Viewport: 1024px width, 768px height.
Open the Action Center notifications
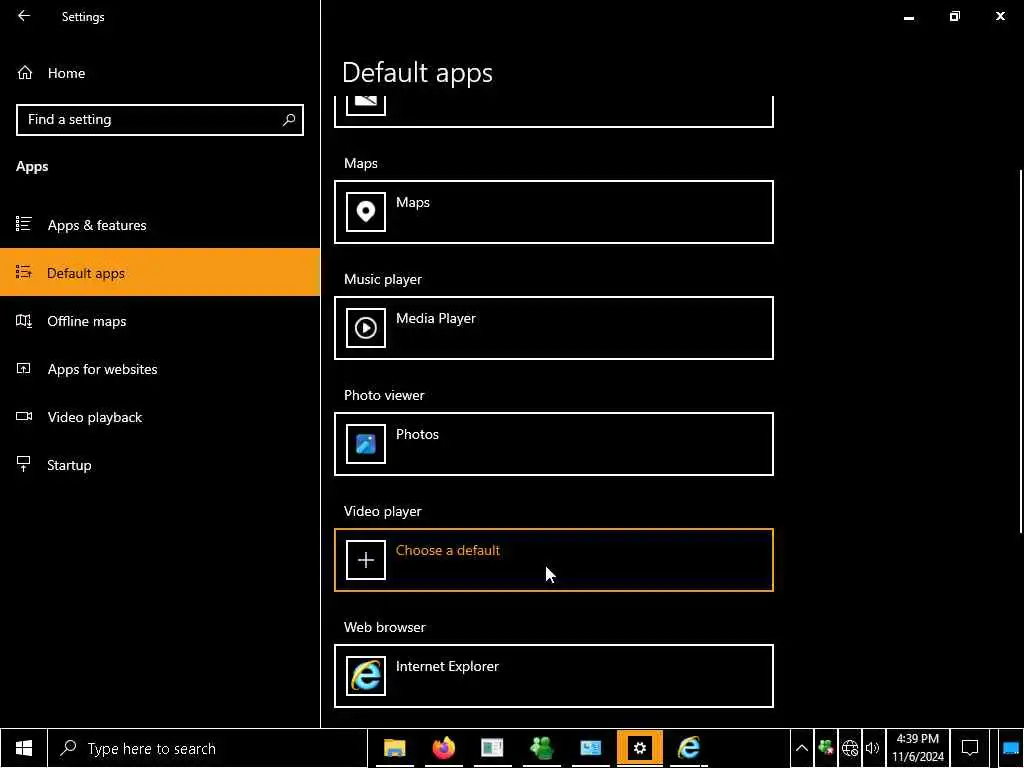(x=970, y=748)
